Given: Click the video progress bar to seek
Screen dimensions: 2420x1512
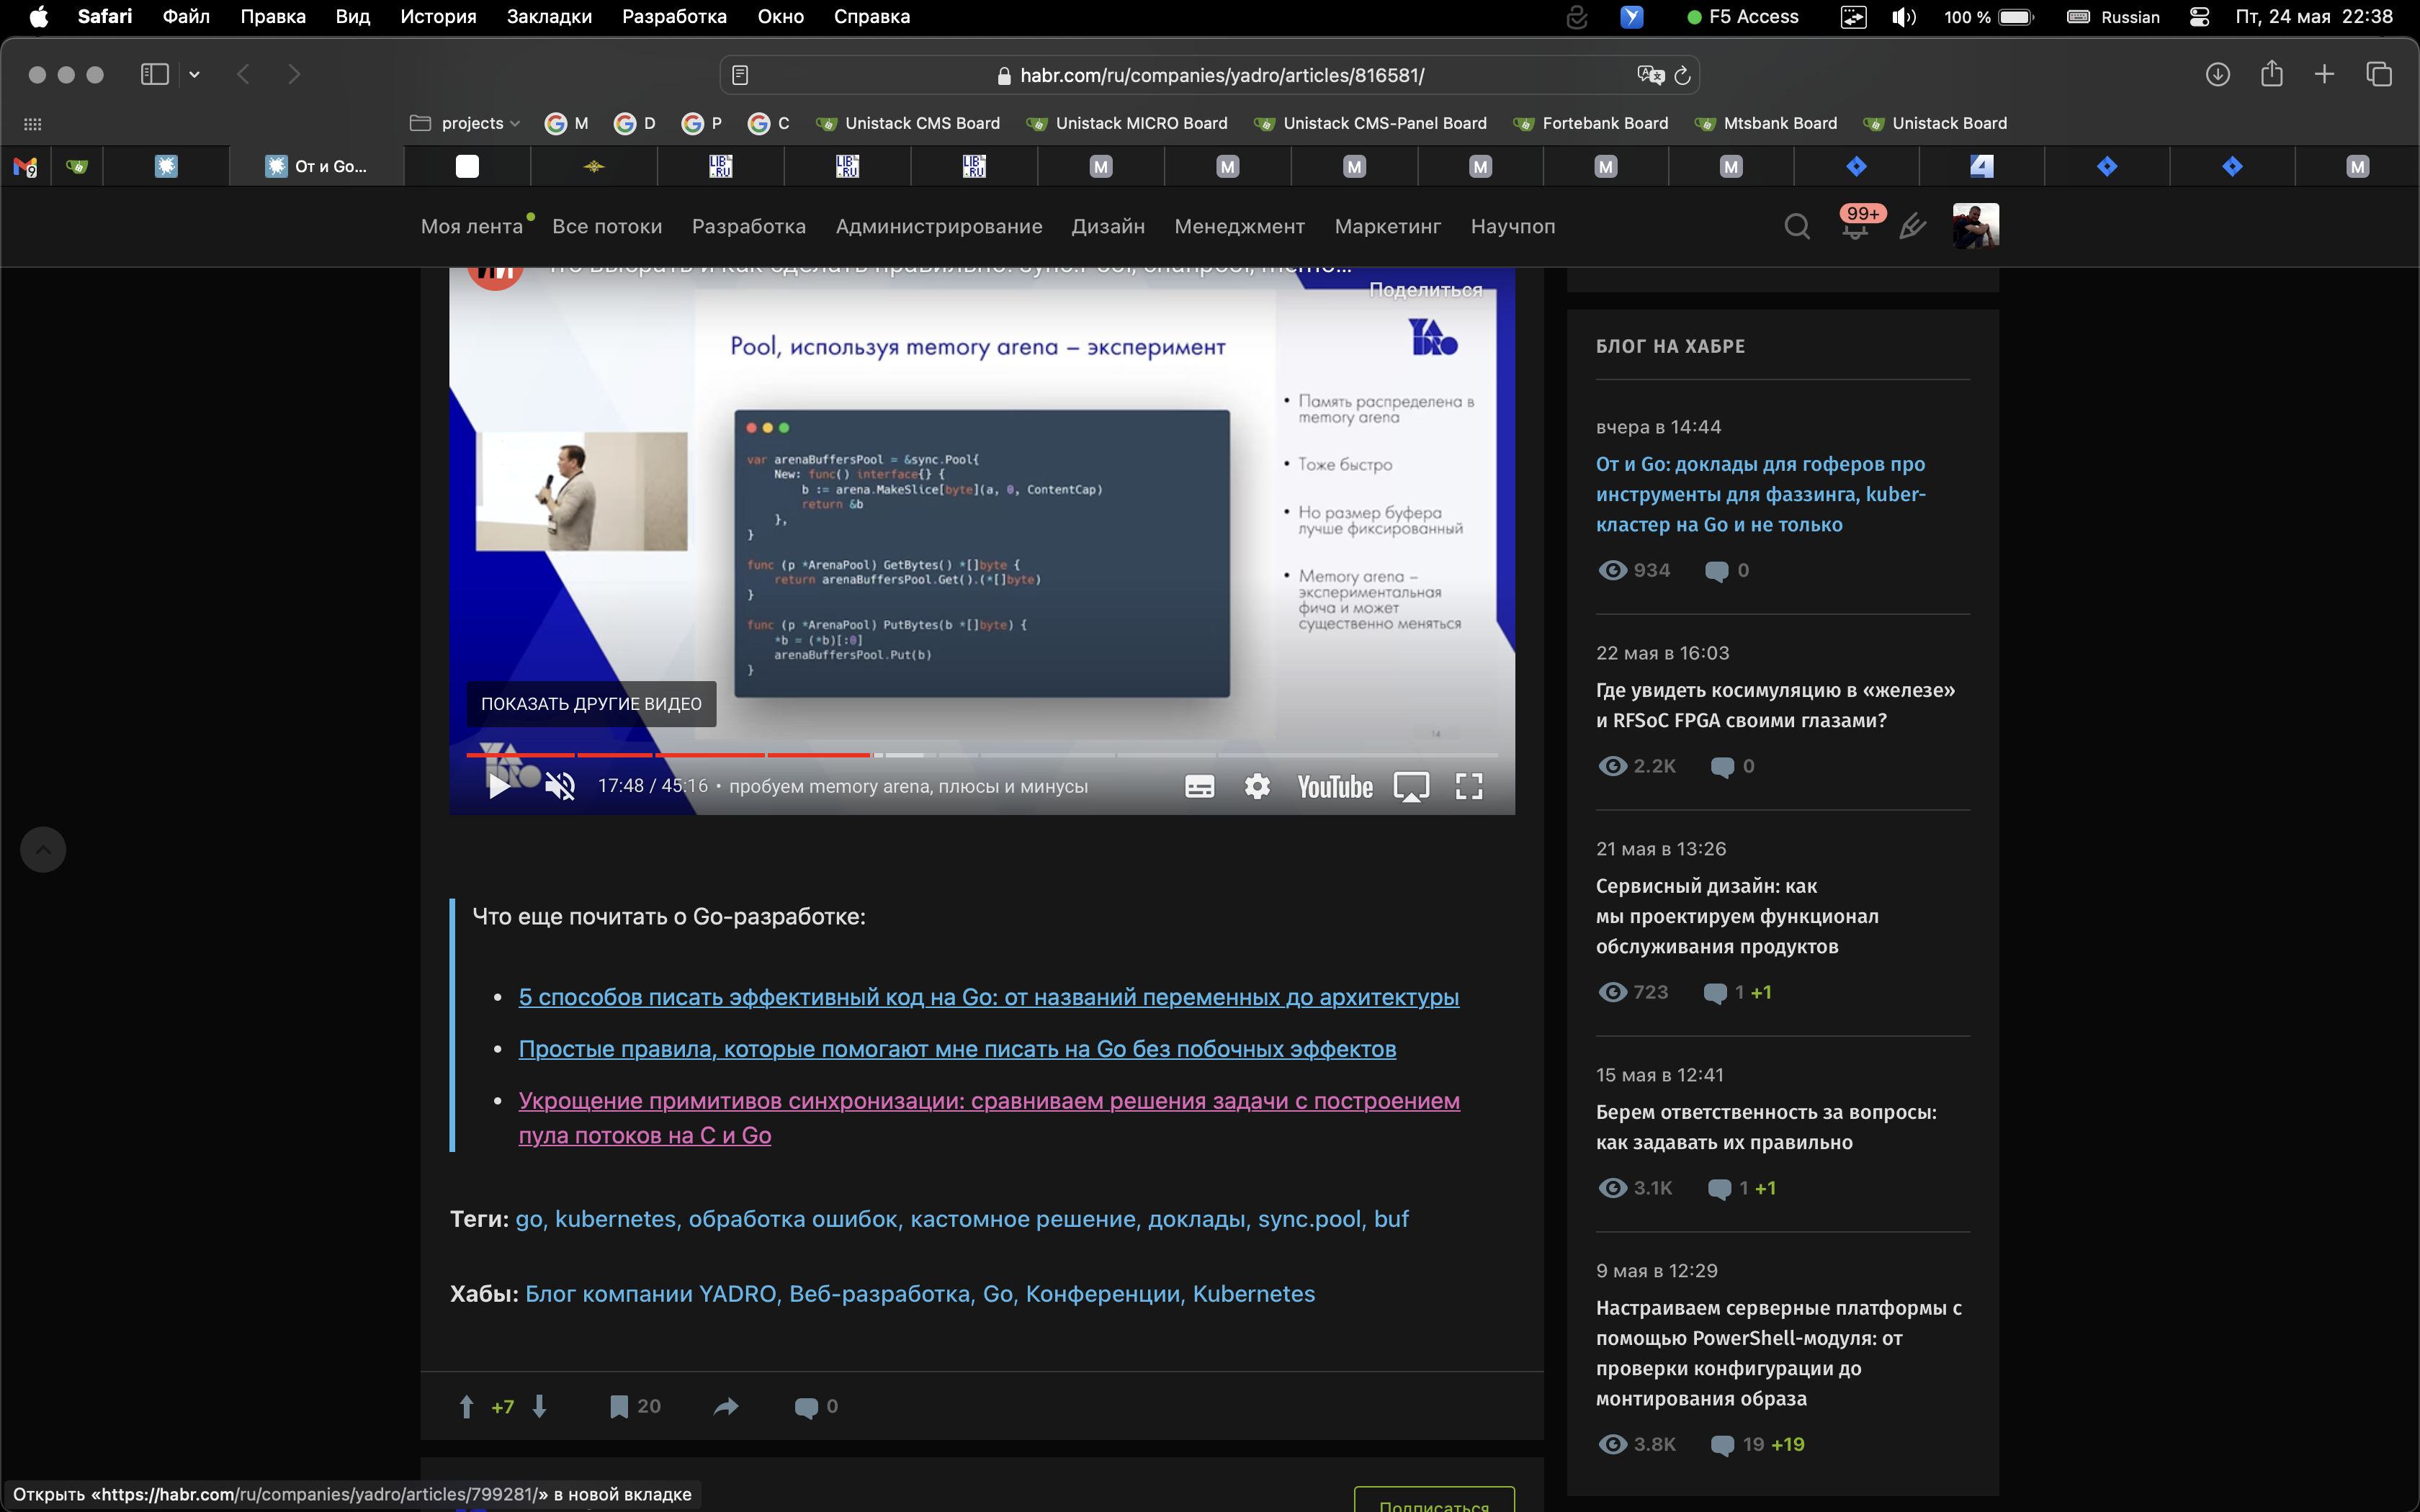Looking at the screenshot, I should click(1100, 754).
